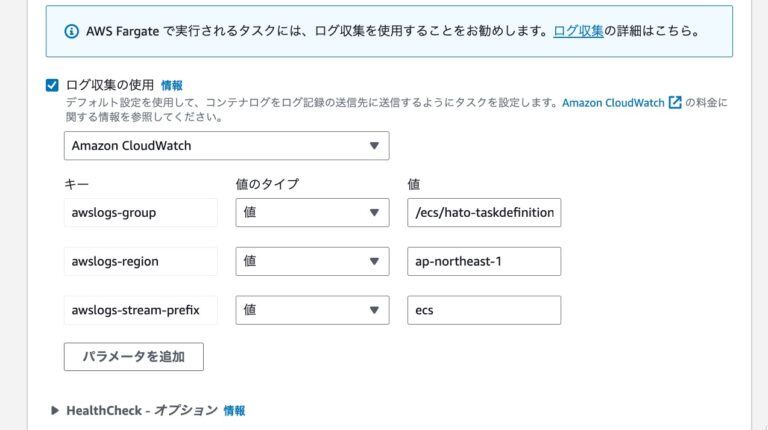The image size is (768, 430).
Task: Open the value type dropdown for awslogs-group
Action: (312, 213)
